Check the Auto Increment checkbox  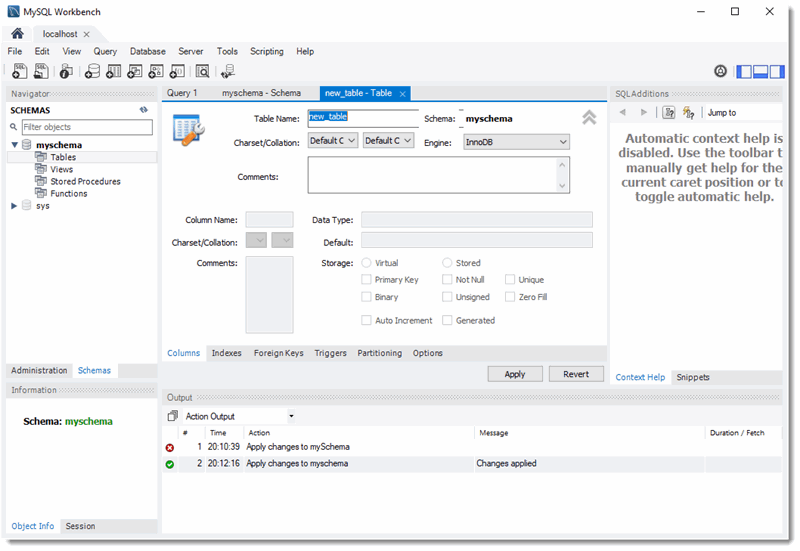click(366, 320)
